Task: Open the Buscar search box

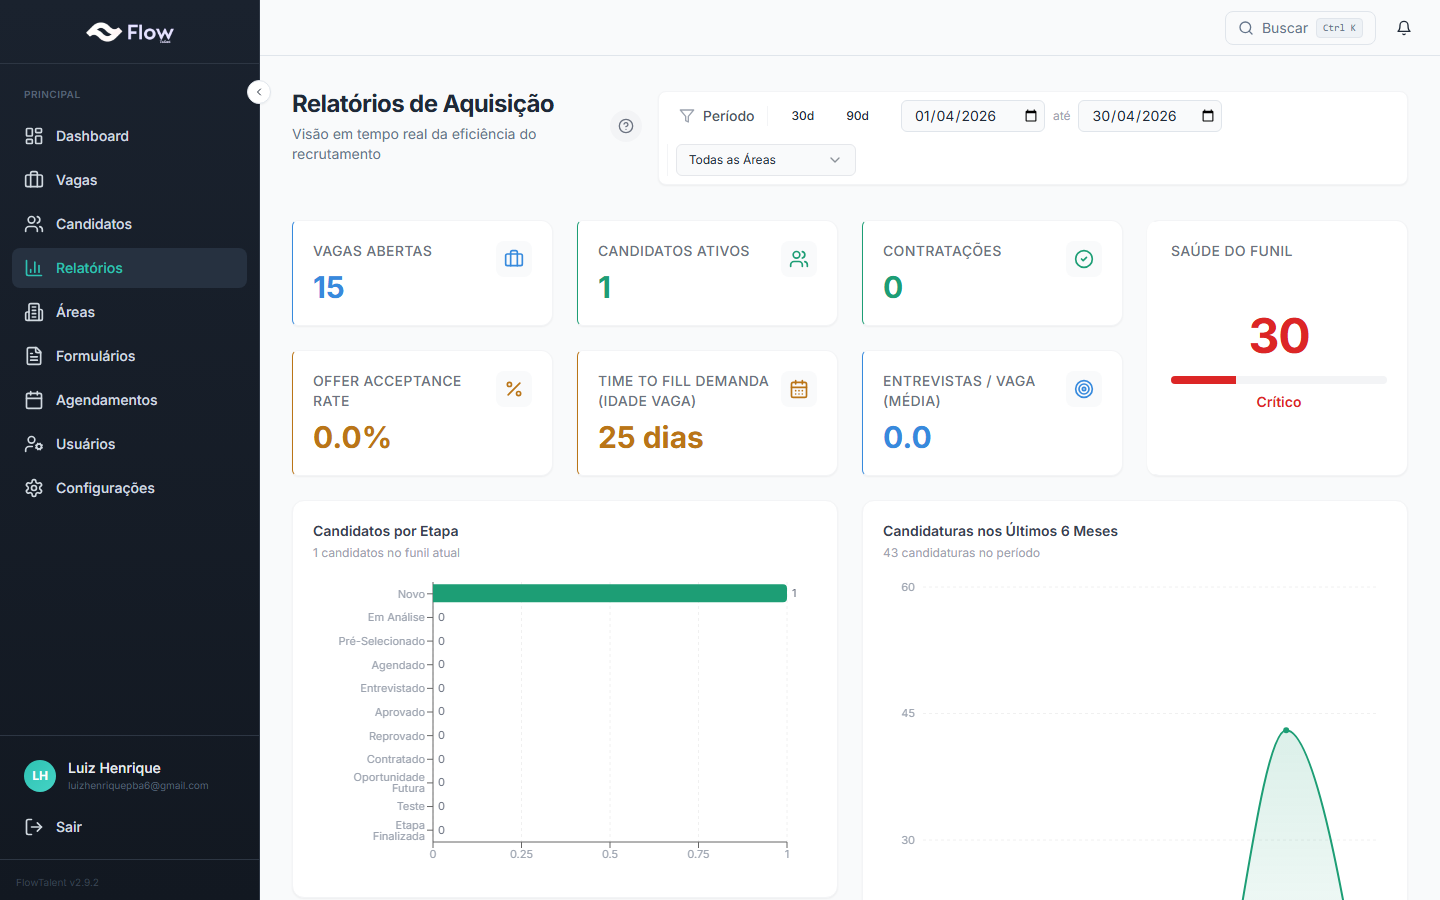Action: [1299, 28]
